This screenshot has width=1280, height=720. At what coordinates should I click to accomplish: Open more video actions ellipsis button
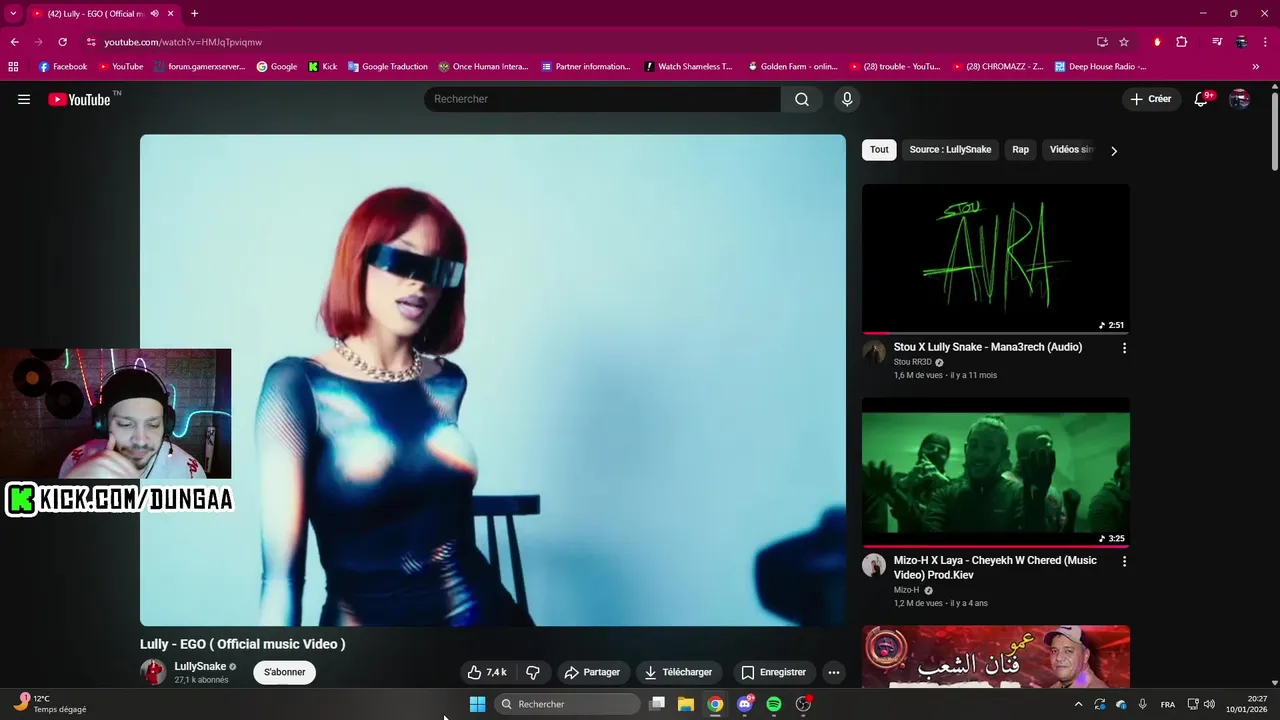(x=834, y=672)
